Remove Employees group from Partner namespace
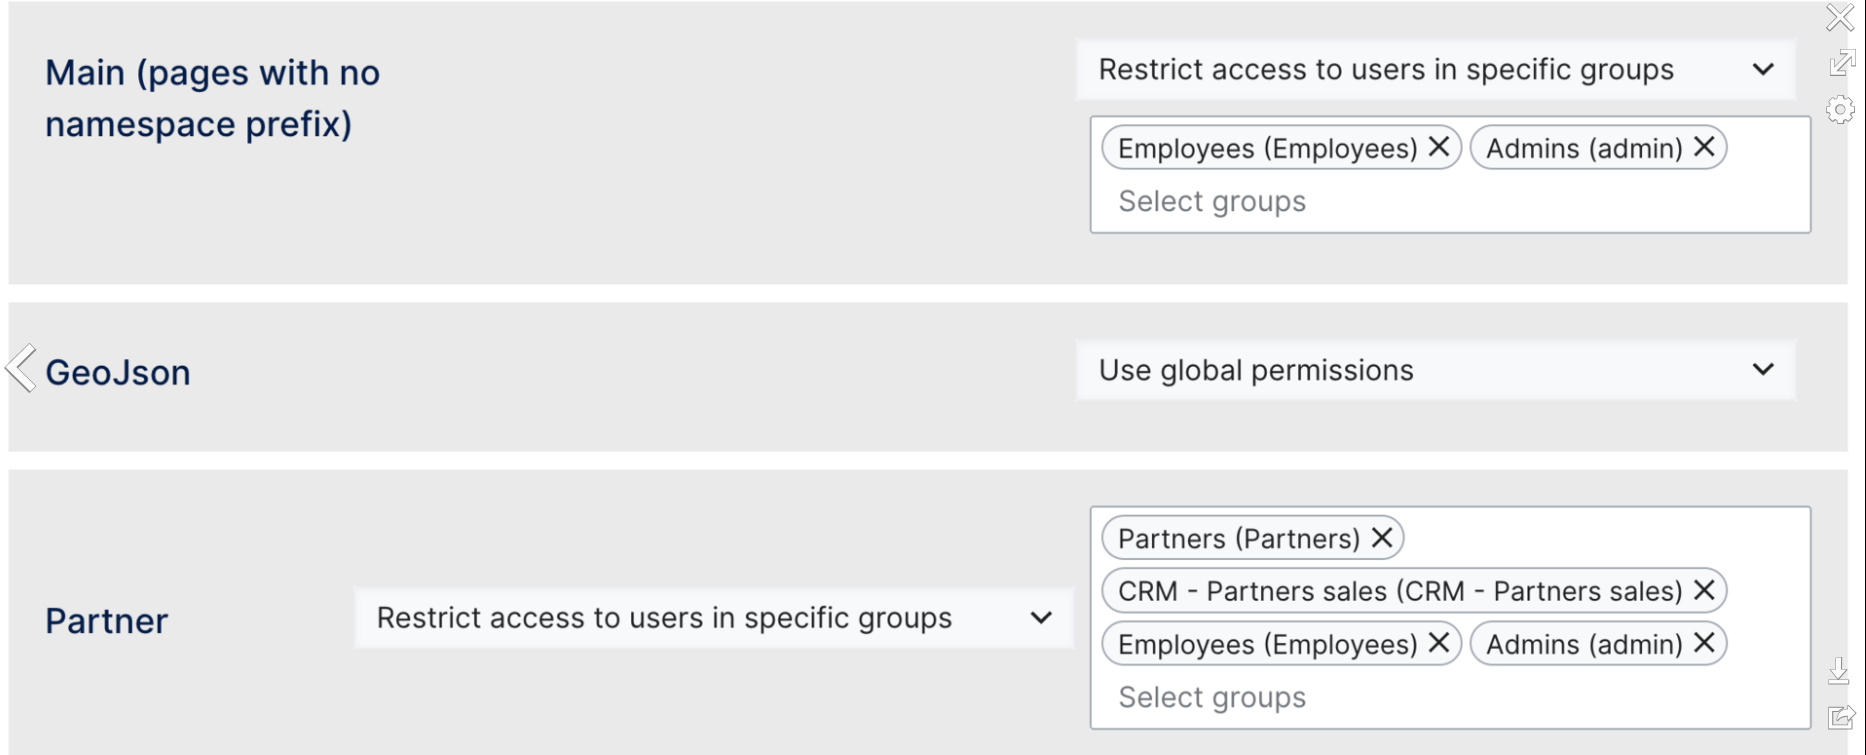 (1438, 643)
